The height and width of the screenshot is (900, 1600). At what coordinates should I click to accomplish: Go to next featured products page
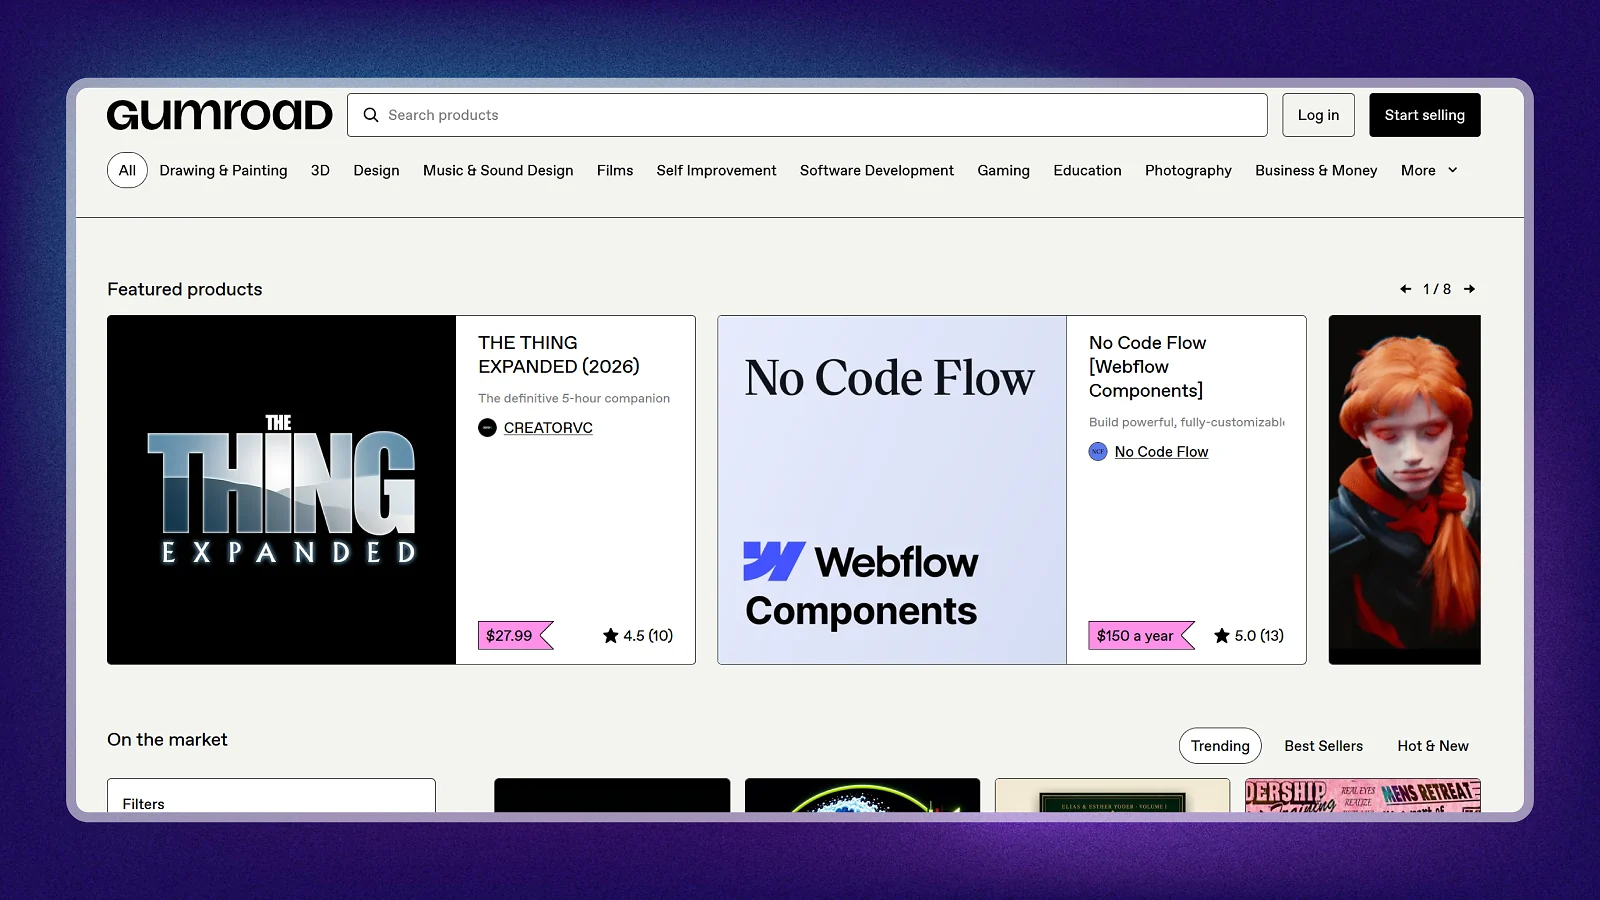(x=1469, y=289)
